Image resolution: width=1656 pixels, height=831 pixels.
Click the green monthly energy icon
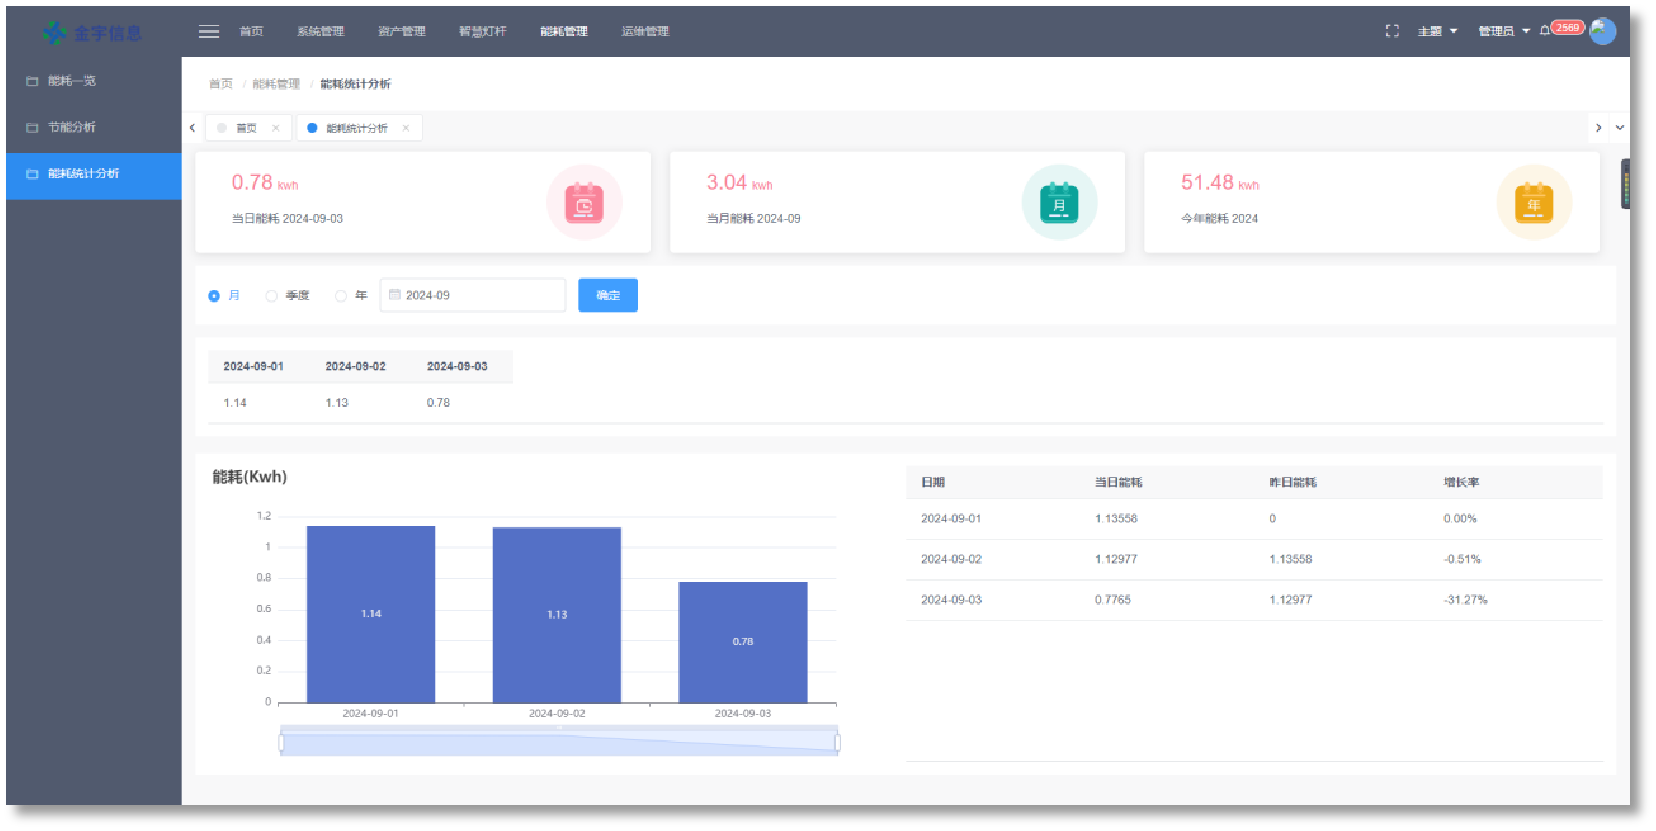pos(1059,203)
